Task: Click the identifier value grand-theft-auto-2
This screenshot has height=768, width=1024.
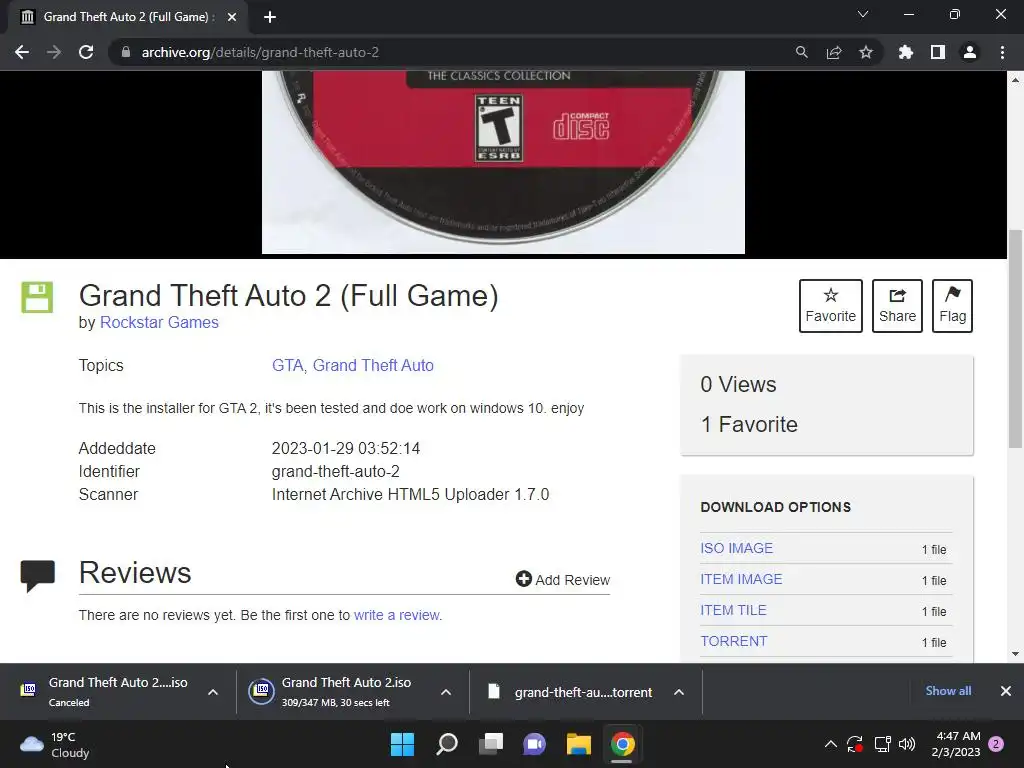Action: tap(336, 472)
